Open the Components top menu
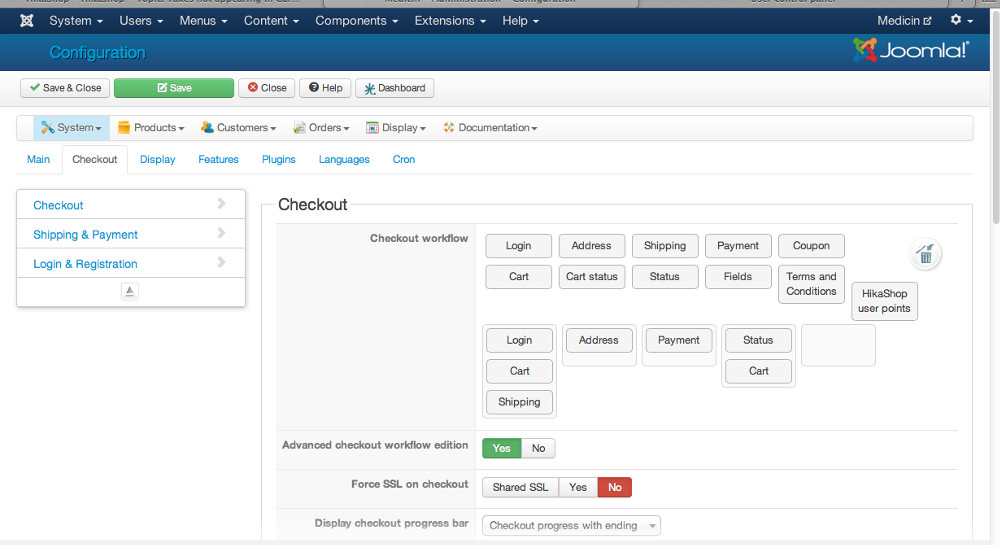This screenshot has width=1000, height=545. tap(357, 20)
